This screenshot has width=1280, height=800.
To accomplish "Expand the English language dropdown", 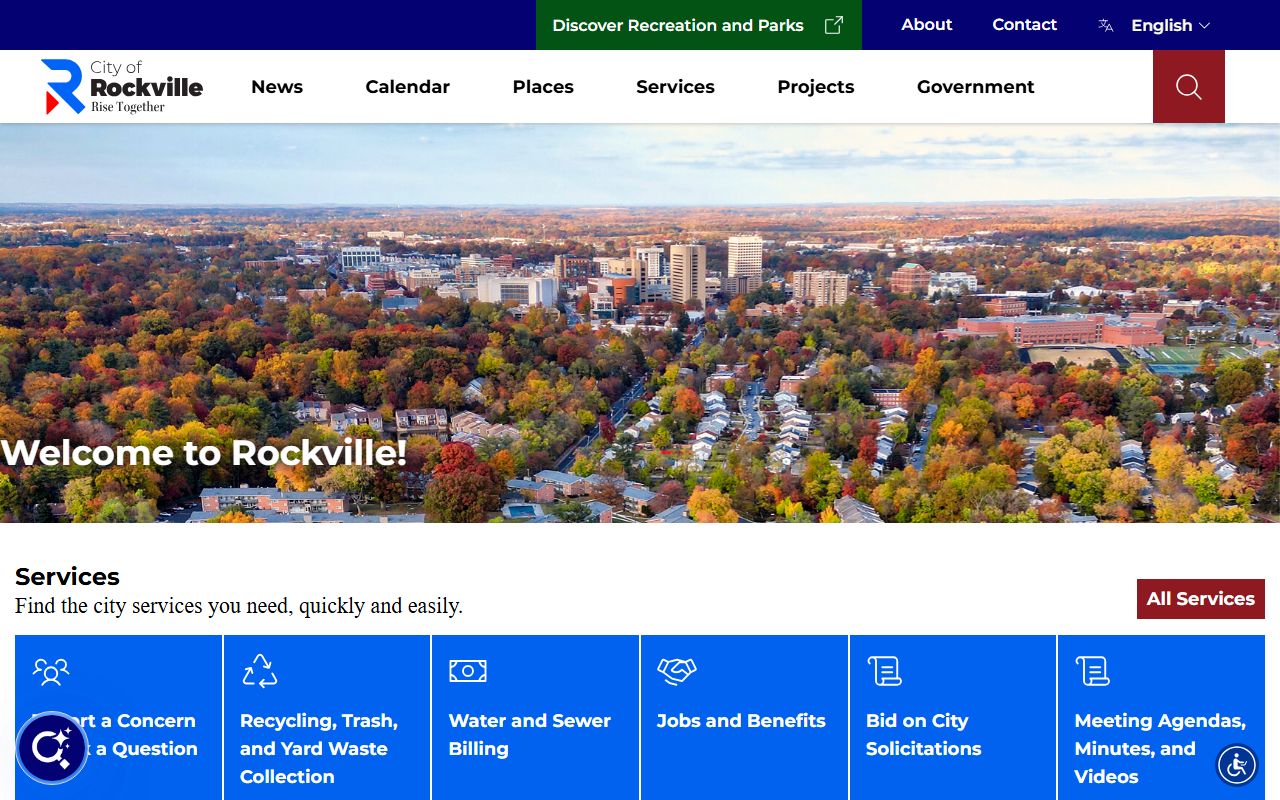I will point(1170,25).
